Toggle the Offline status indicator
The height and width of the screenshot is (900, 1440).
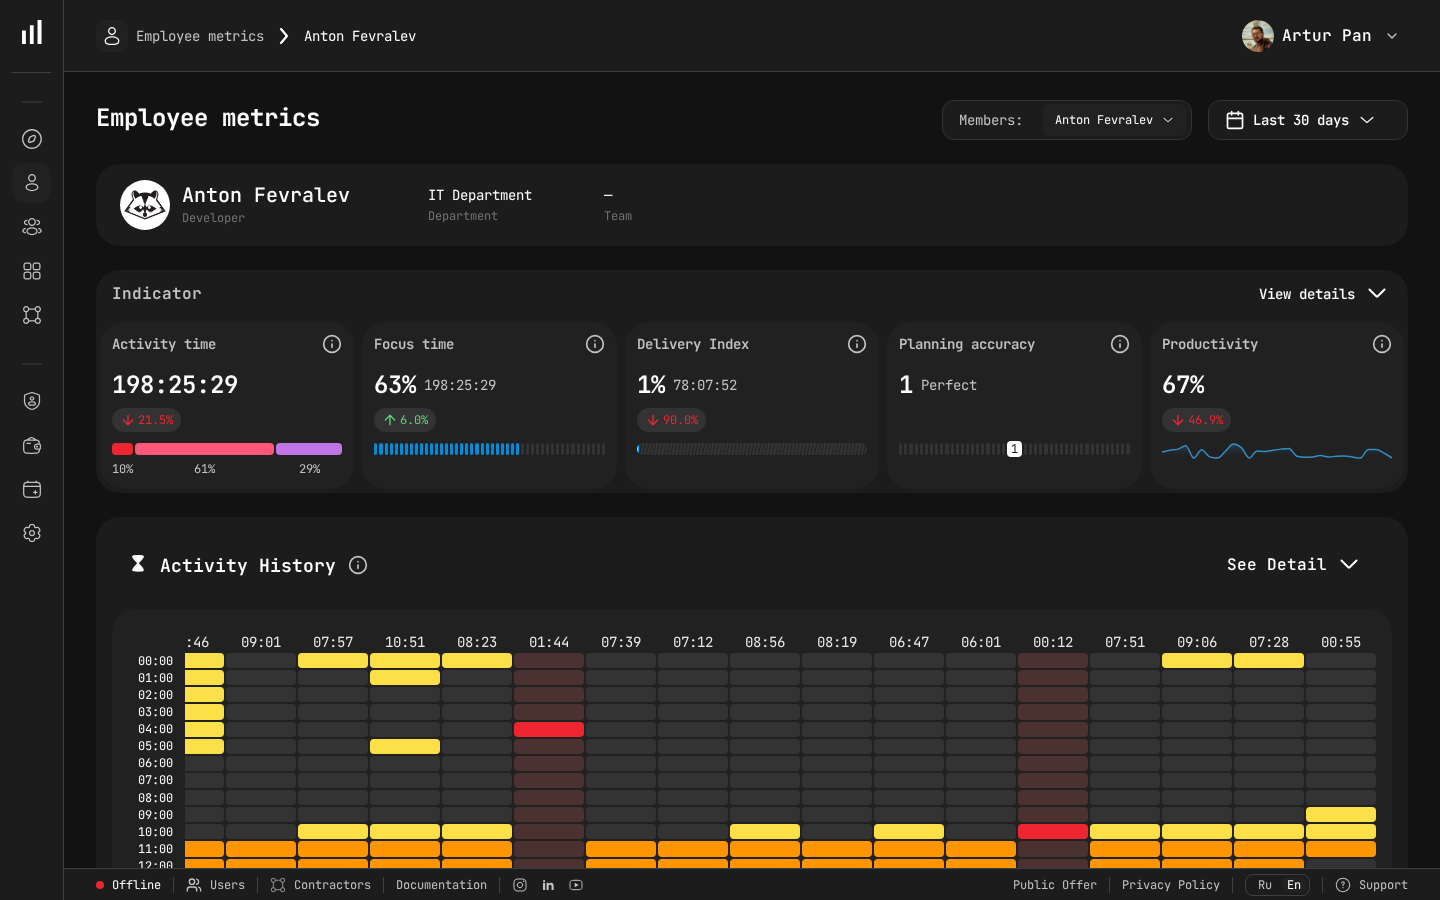[x=128, y=885]
